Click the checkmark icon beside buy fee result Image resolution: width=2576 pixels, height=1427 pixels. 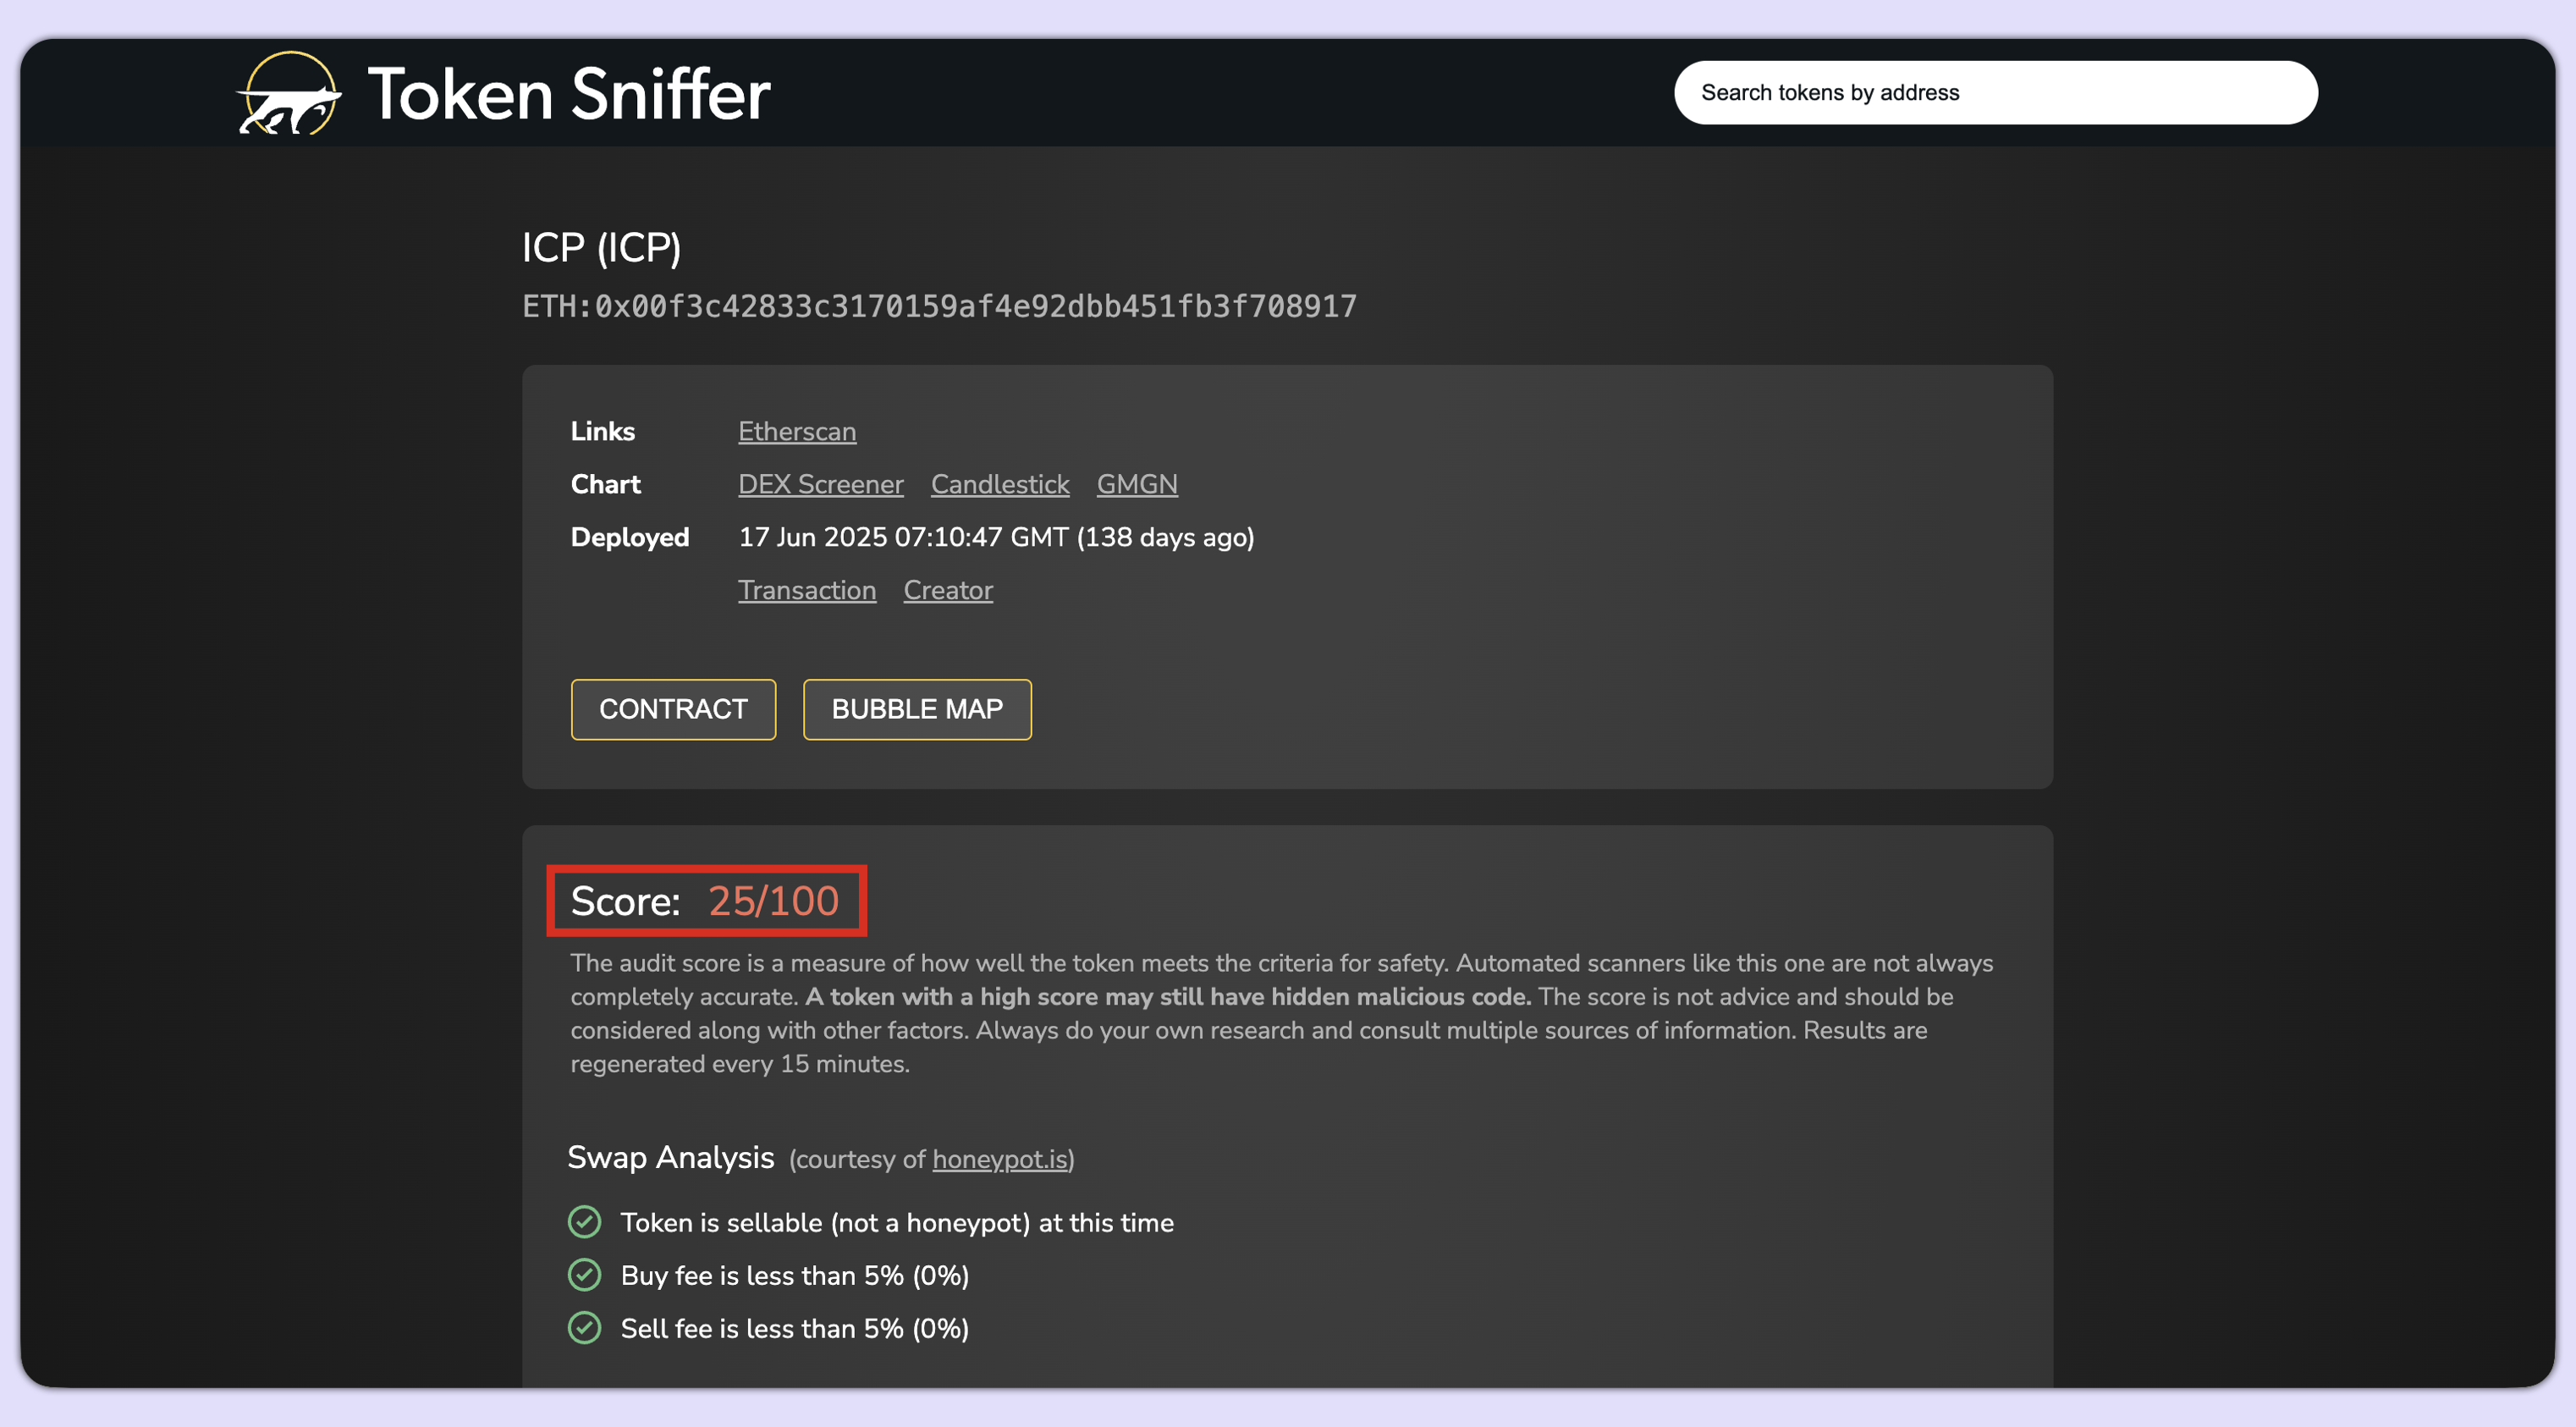click(x=586, y=1275)
